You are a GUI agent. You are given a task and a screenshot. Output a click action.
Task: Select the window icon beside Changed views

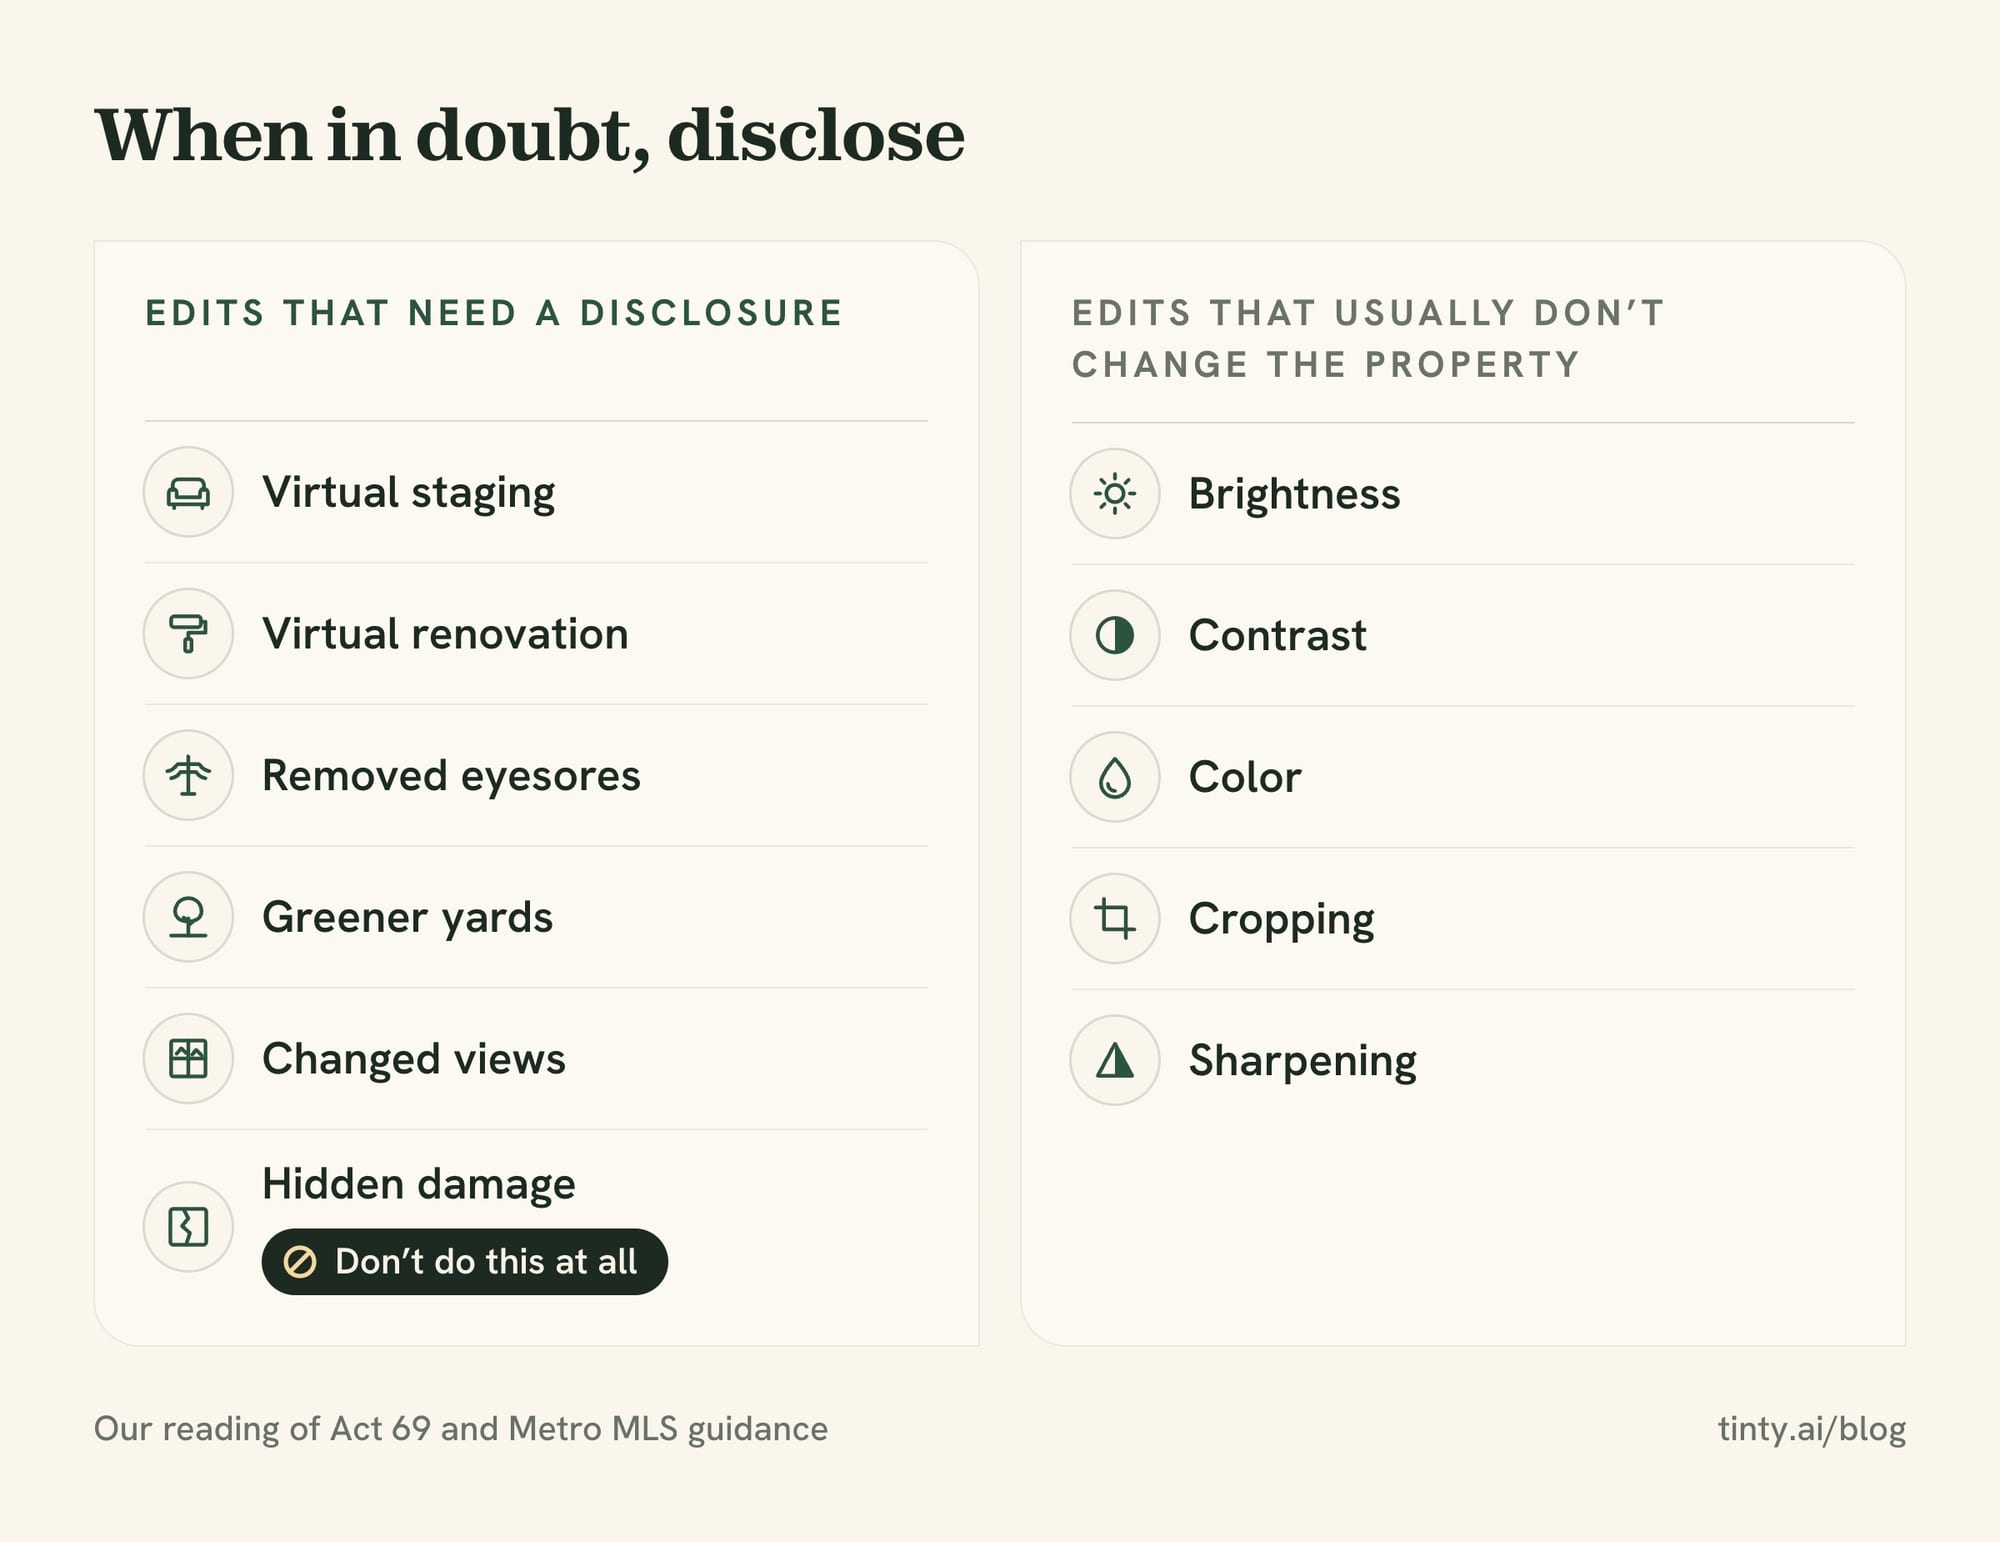click(x=188, y=1059)
